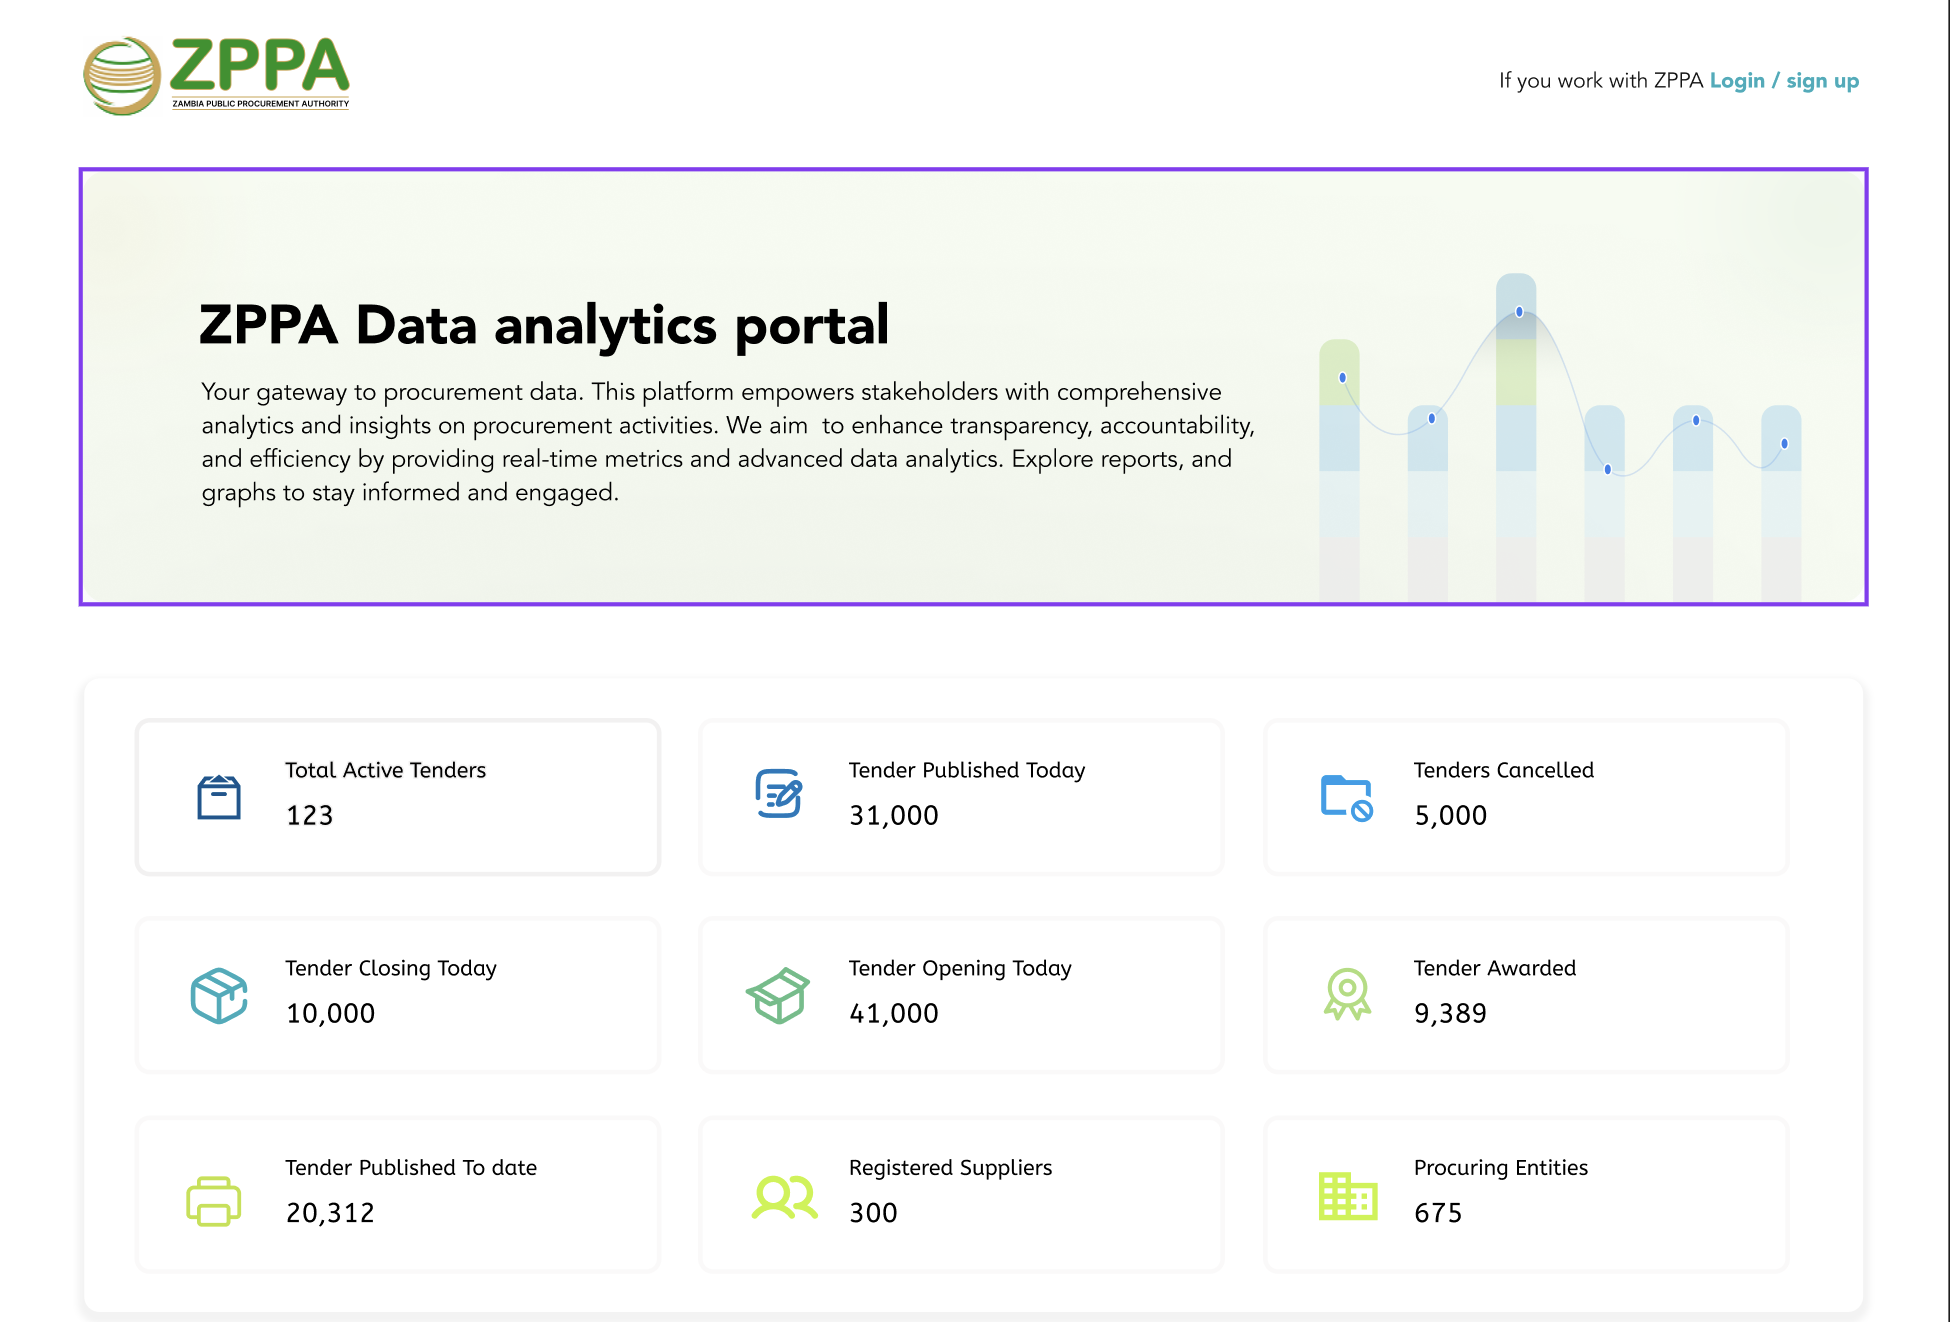Click the Registered Suppliers label
The image size is (1950, 1322).
pyautogui.click(x=950, y=1168)
